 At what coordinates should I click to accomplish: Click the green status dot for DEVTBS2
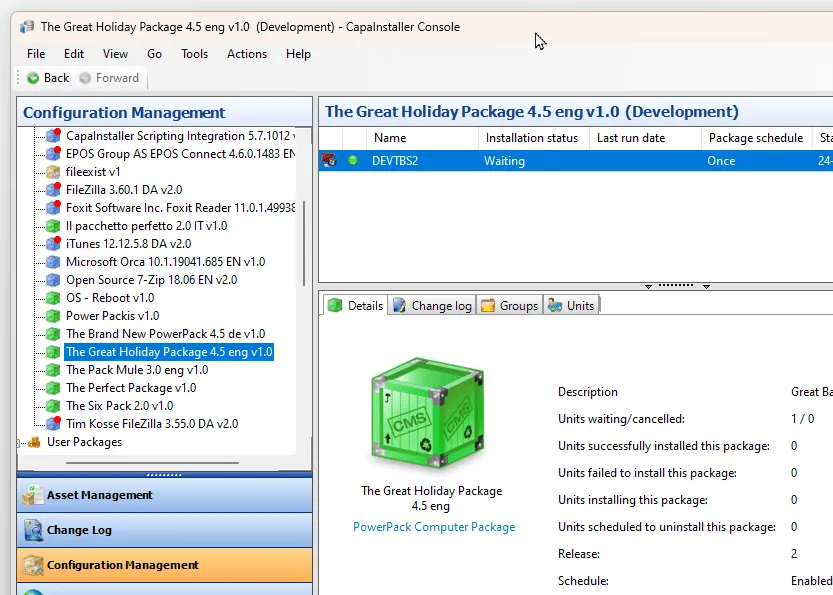pos(353,160)
